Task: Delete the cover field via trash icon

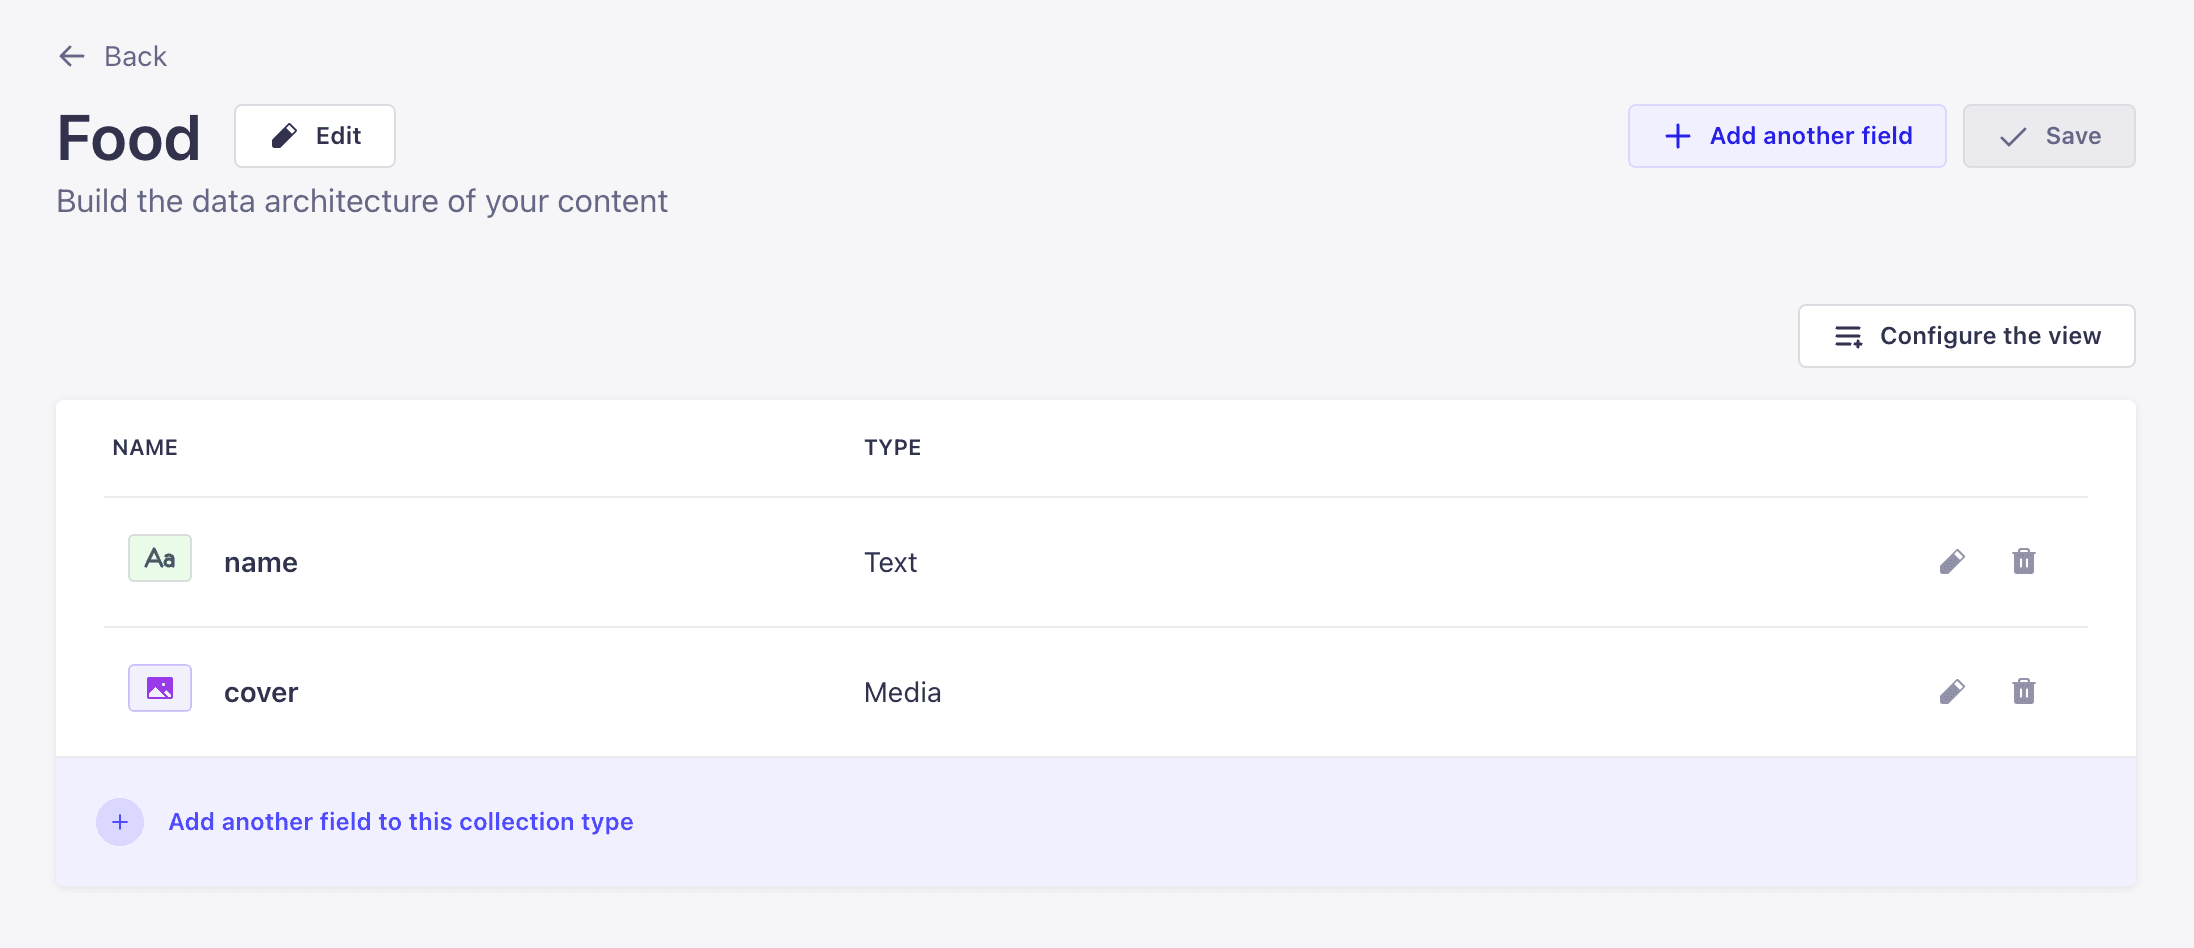Action: pos(2024,691)
